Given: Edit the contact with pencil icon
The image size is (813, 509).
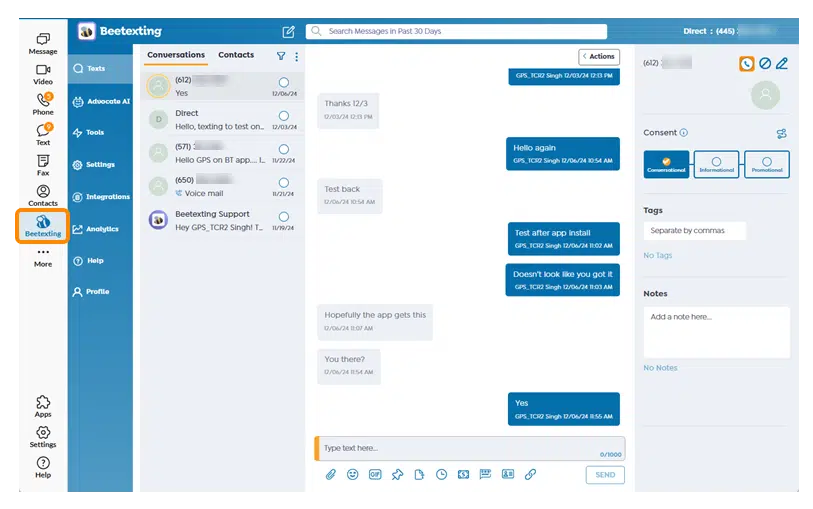Looking at the screenshot, I should point(782,63).
